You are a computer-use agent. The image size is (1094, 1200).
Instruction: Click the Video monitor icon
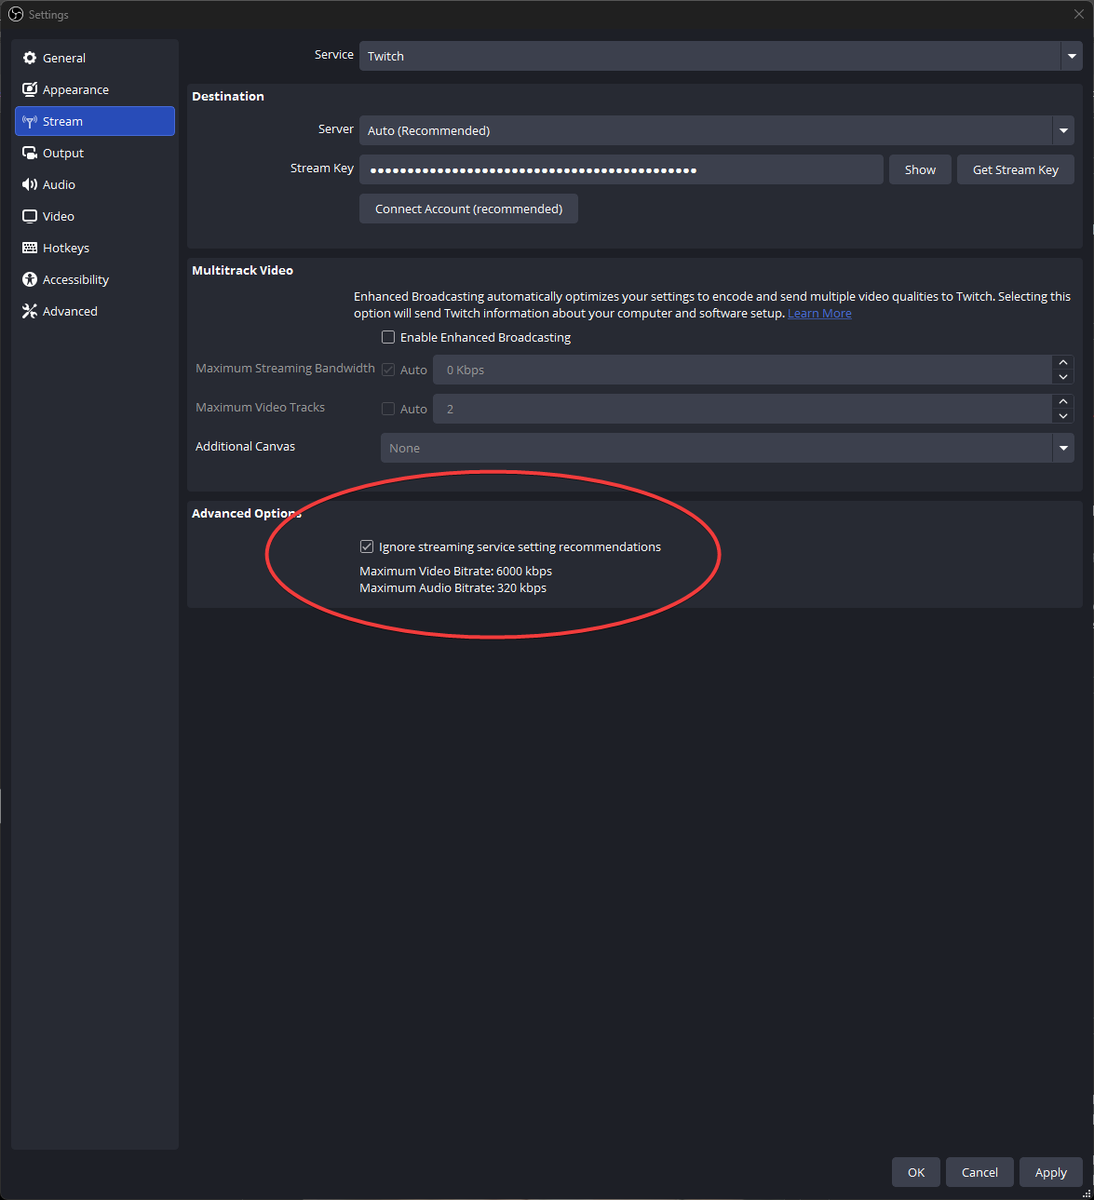click(30, 216)
